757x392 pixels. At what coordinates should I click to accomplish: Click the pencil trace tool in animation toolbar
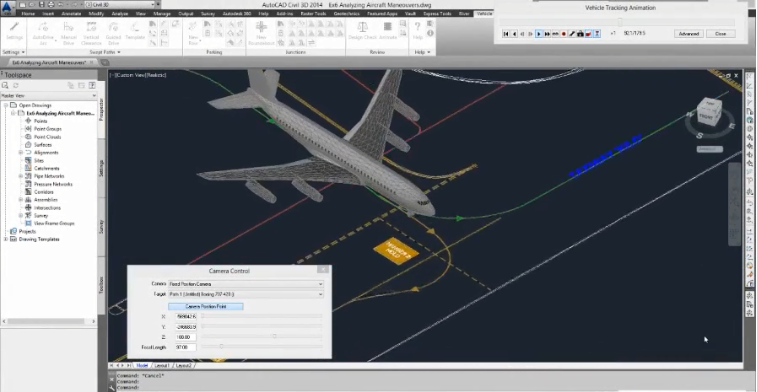(572, 34)
